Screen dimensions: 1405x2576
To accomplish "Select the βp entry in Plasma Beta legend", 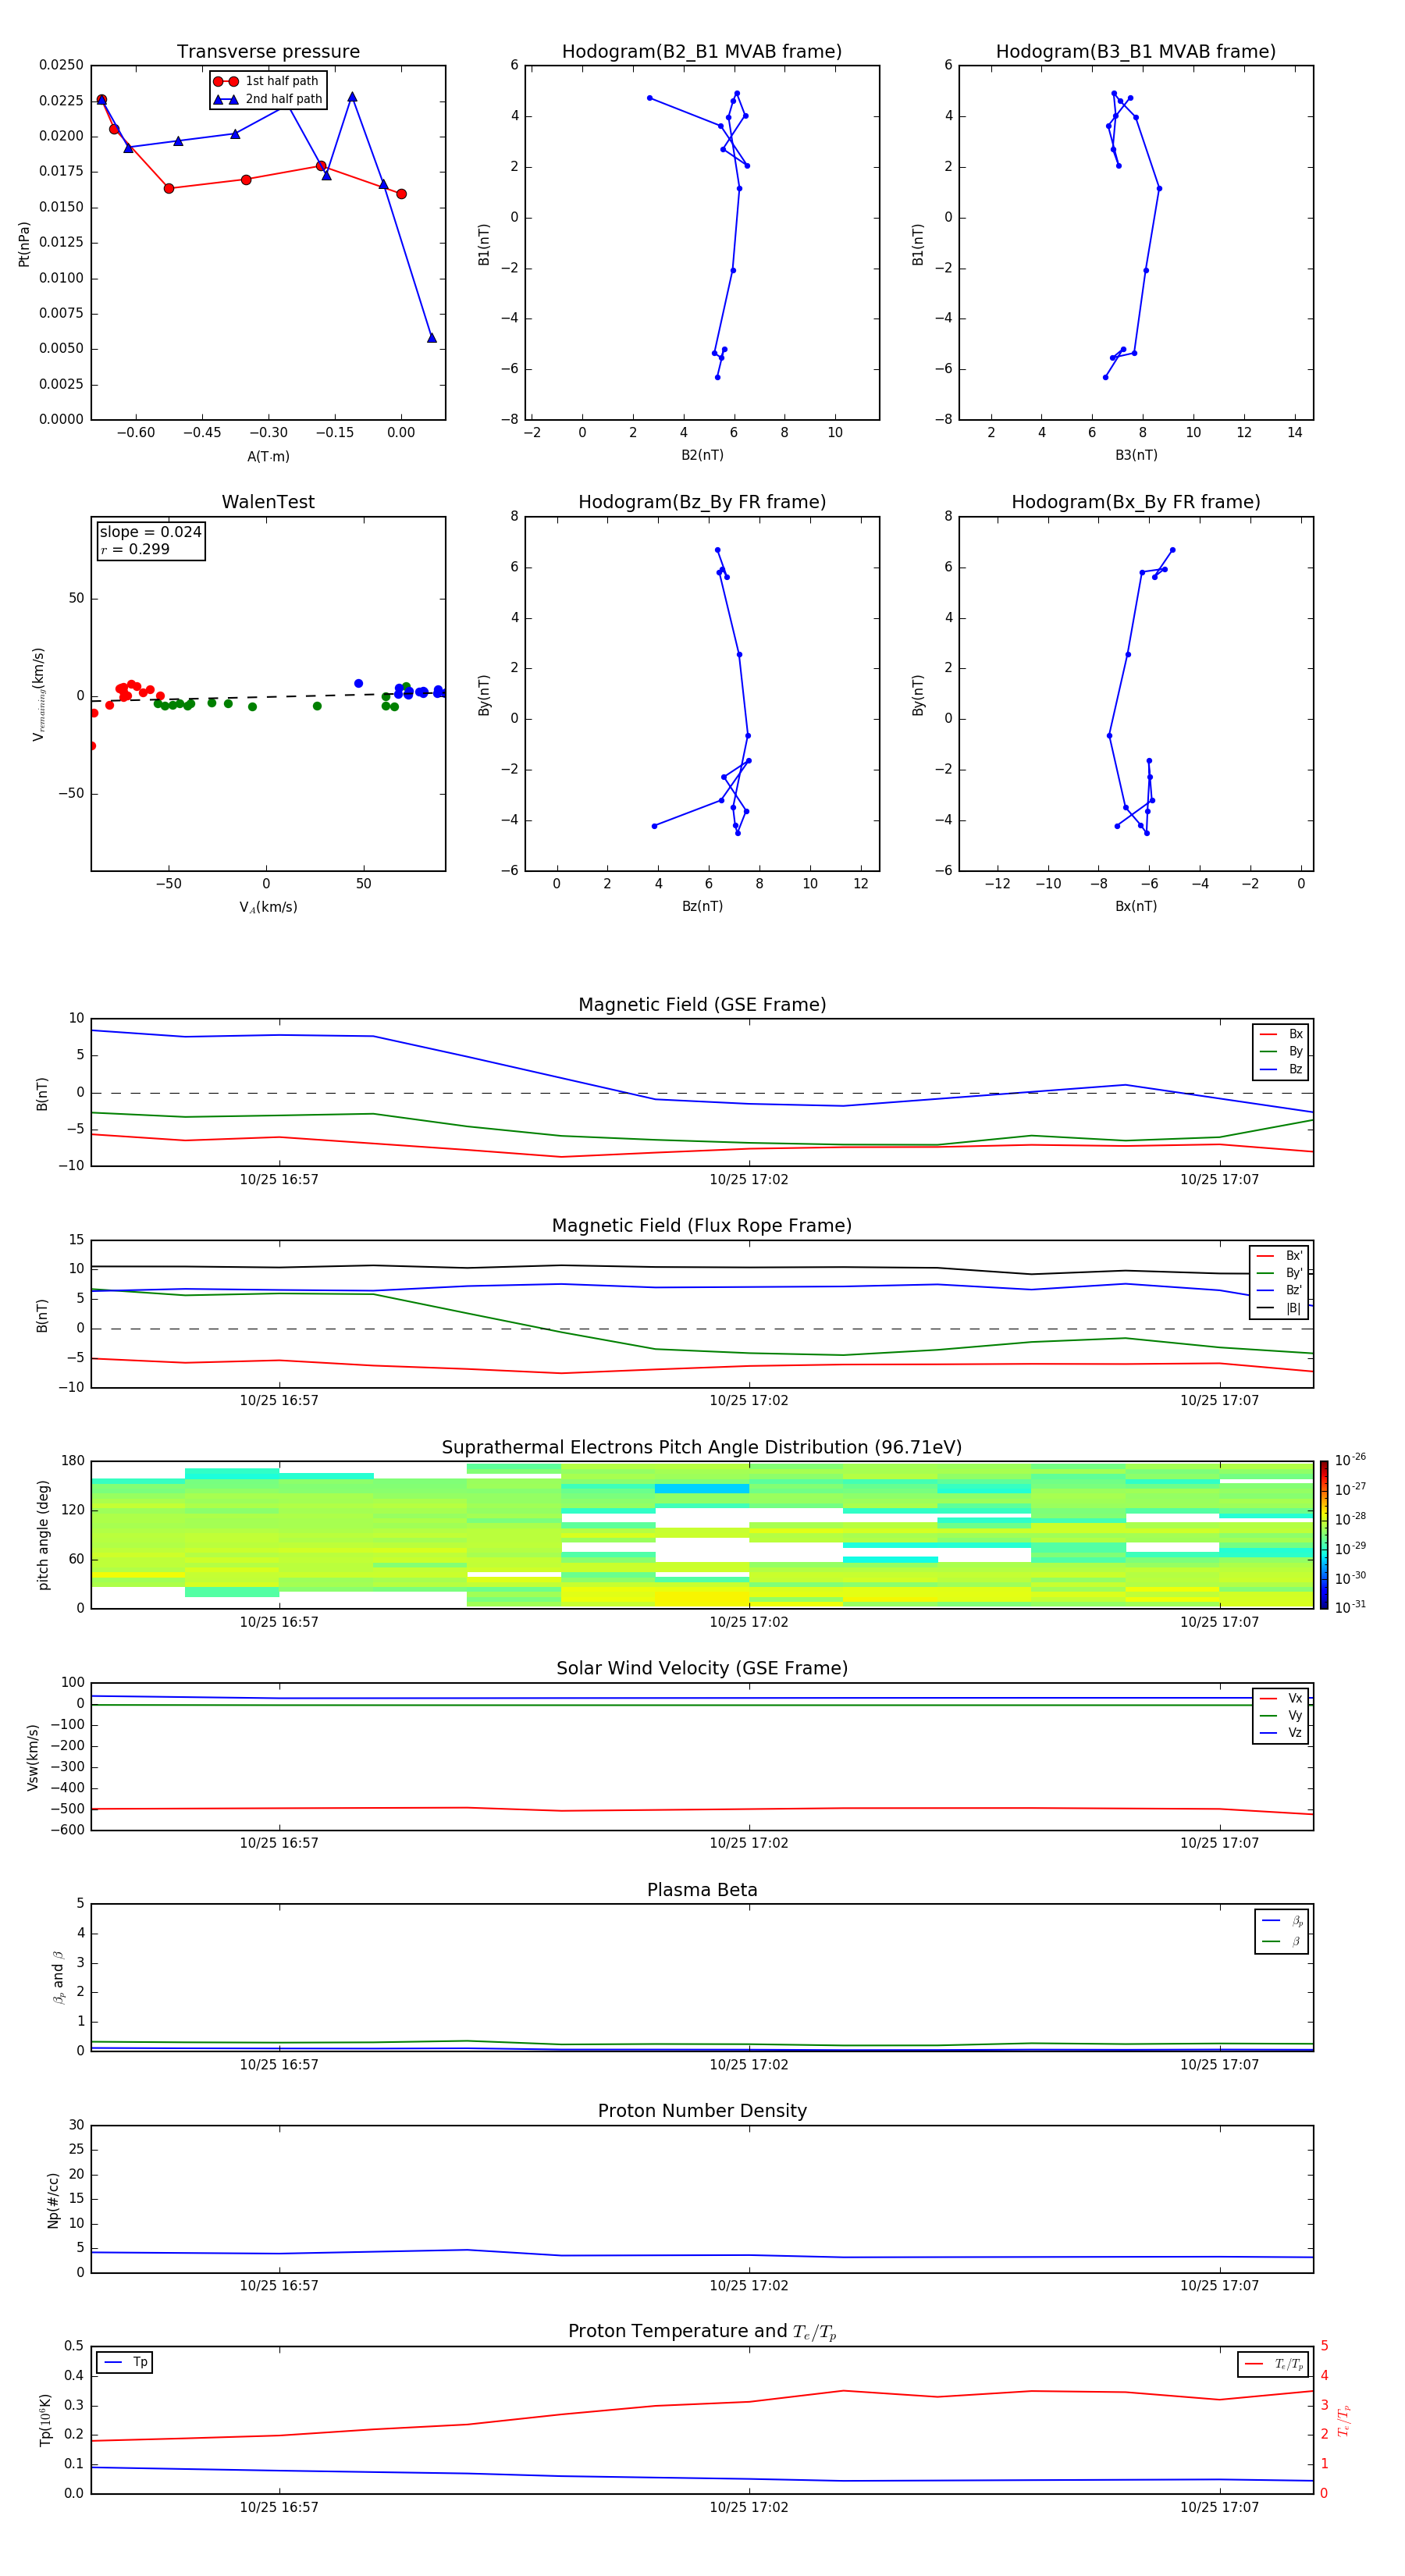I will coord(1282,1921).
